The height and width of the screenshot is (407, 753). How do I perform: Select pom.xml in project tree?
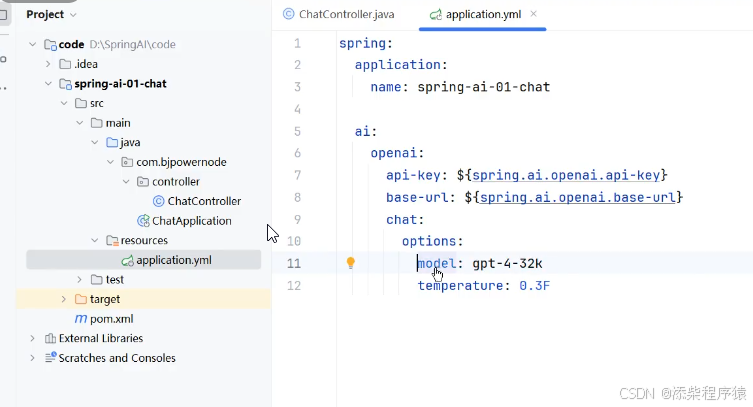click(x=111, y=319)
